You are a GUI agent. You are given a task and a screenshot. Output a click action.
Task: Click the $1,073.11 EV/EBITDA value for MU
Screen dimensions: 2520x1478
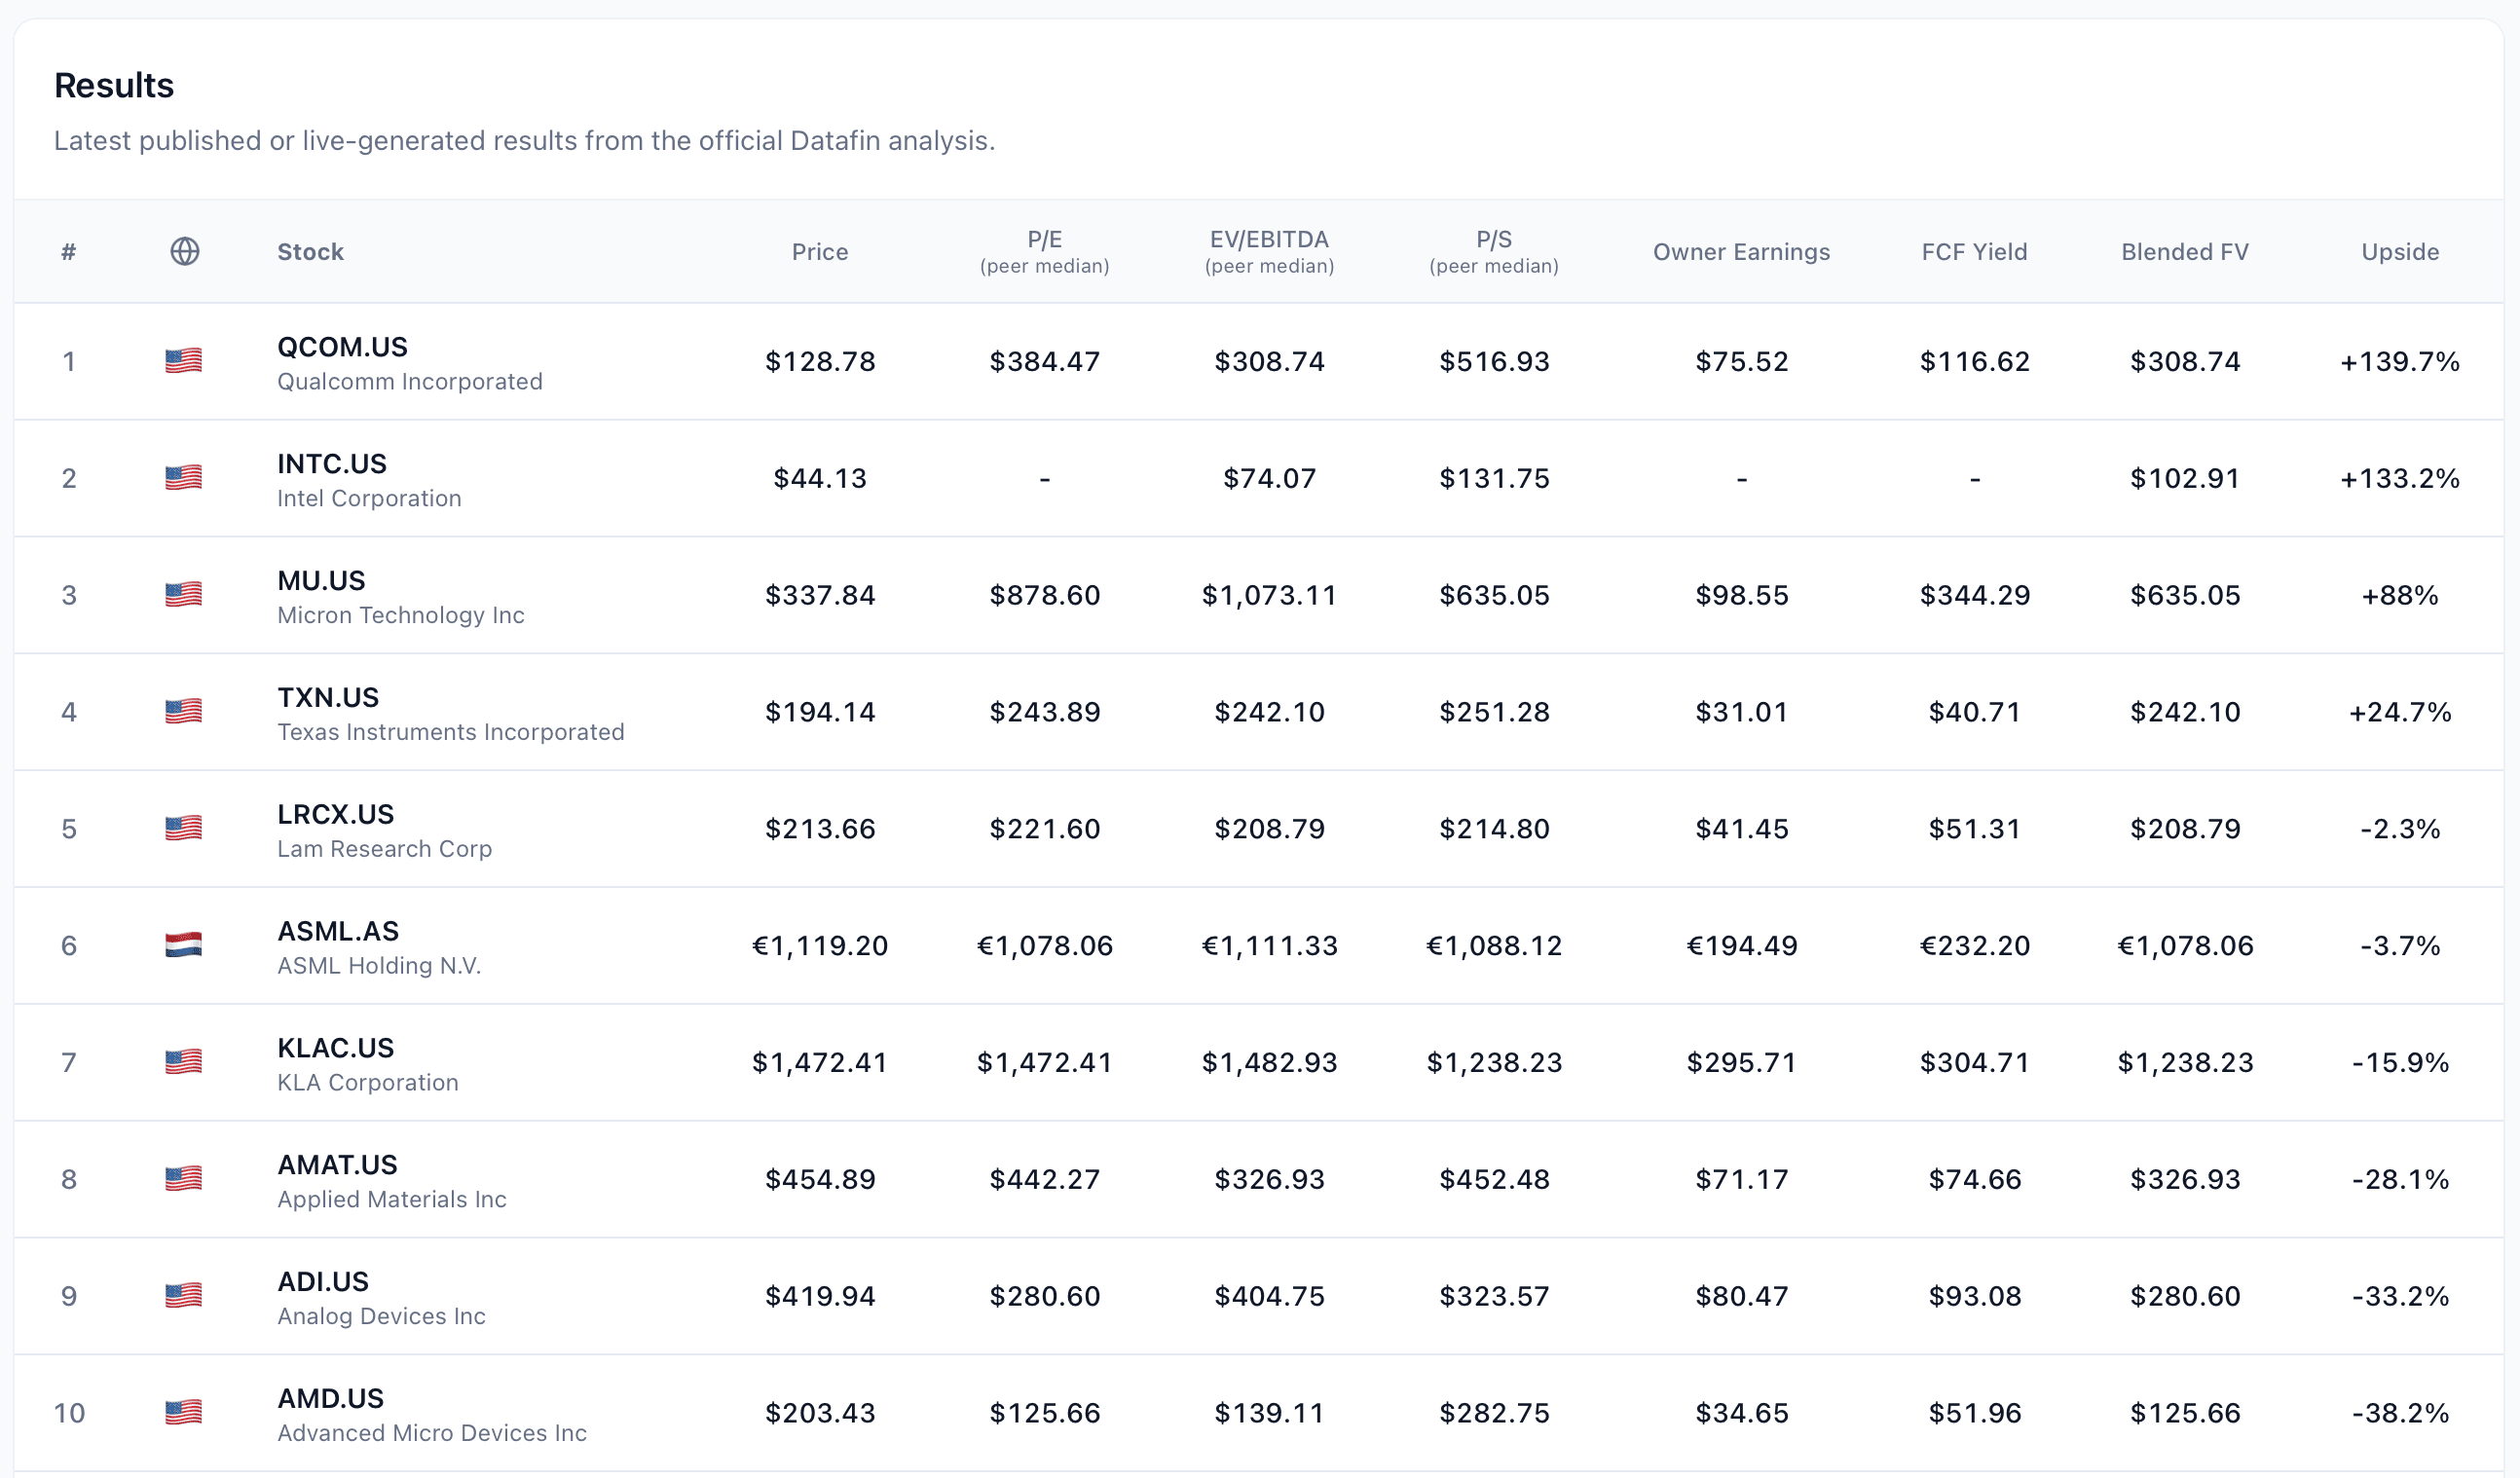(1270, 595)
